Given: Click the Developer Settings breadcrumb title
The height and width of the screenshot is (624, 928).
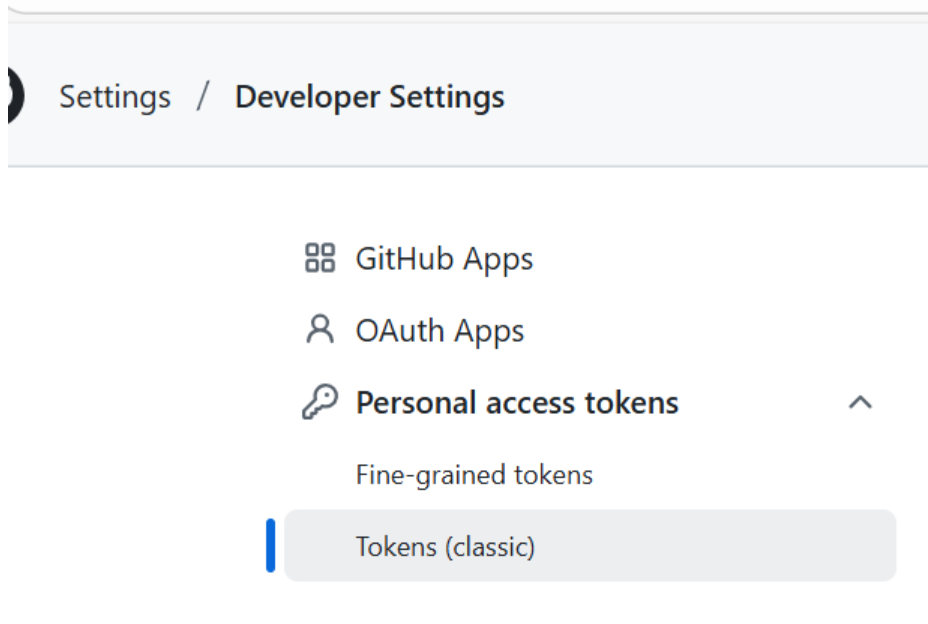Looking at the screenshot, I should pos(370,97).
